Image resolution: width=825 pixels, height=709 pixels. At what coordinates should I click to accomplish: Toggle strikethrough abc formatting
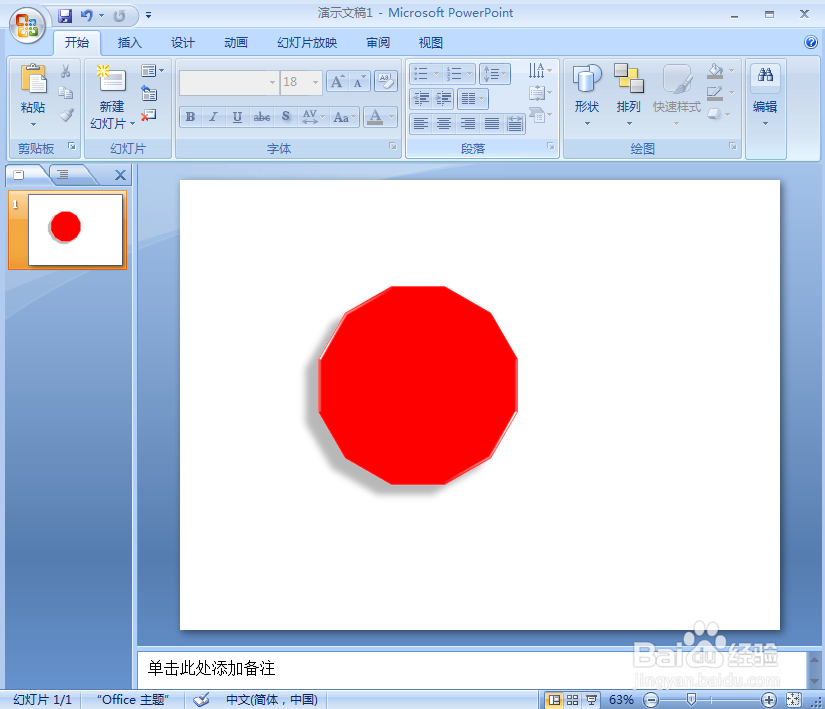(261, 117)
